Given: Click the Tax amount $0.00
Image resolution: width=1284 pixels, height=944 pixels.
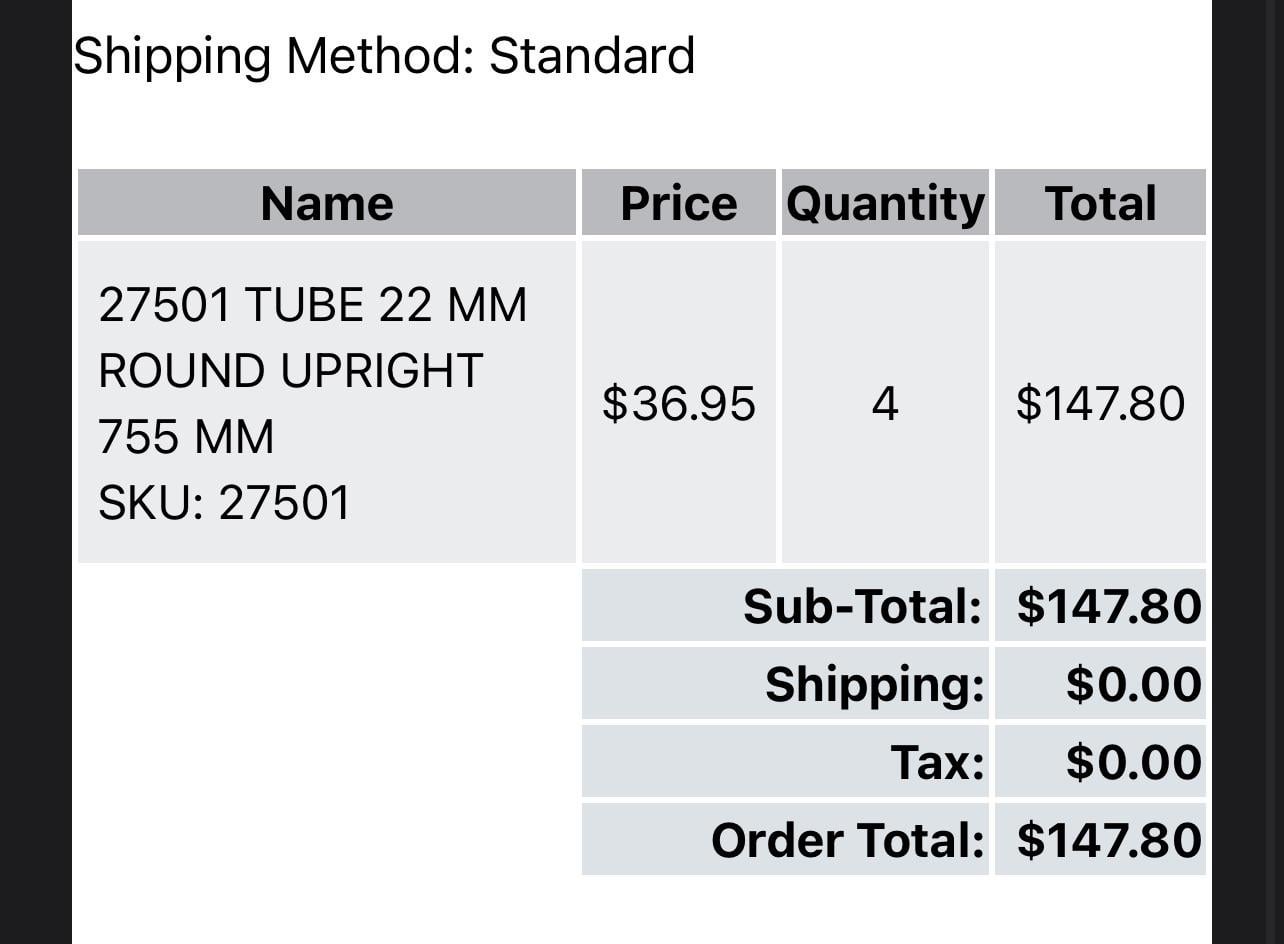Looking at the screenshot, I should coord(1133,762).
